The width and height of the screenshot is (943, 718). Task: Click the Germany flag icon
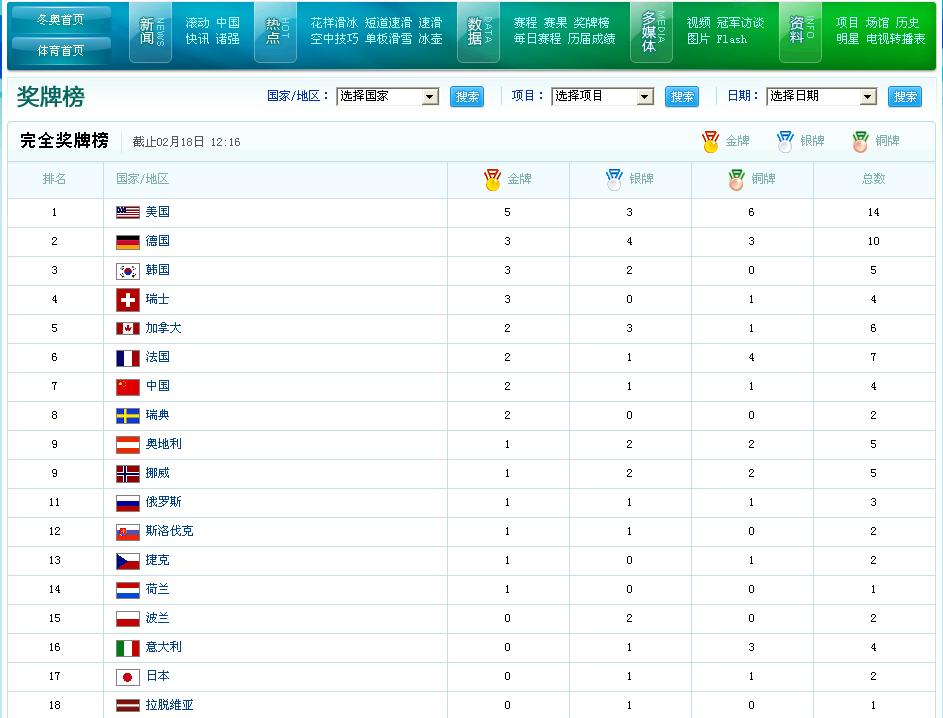point(127,241)
